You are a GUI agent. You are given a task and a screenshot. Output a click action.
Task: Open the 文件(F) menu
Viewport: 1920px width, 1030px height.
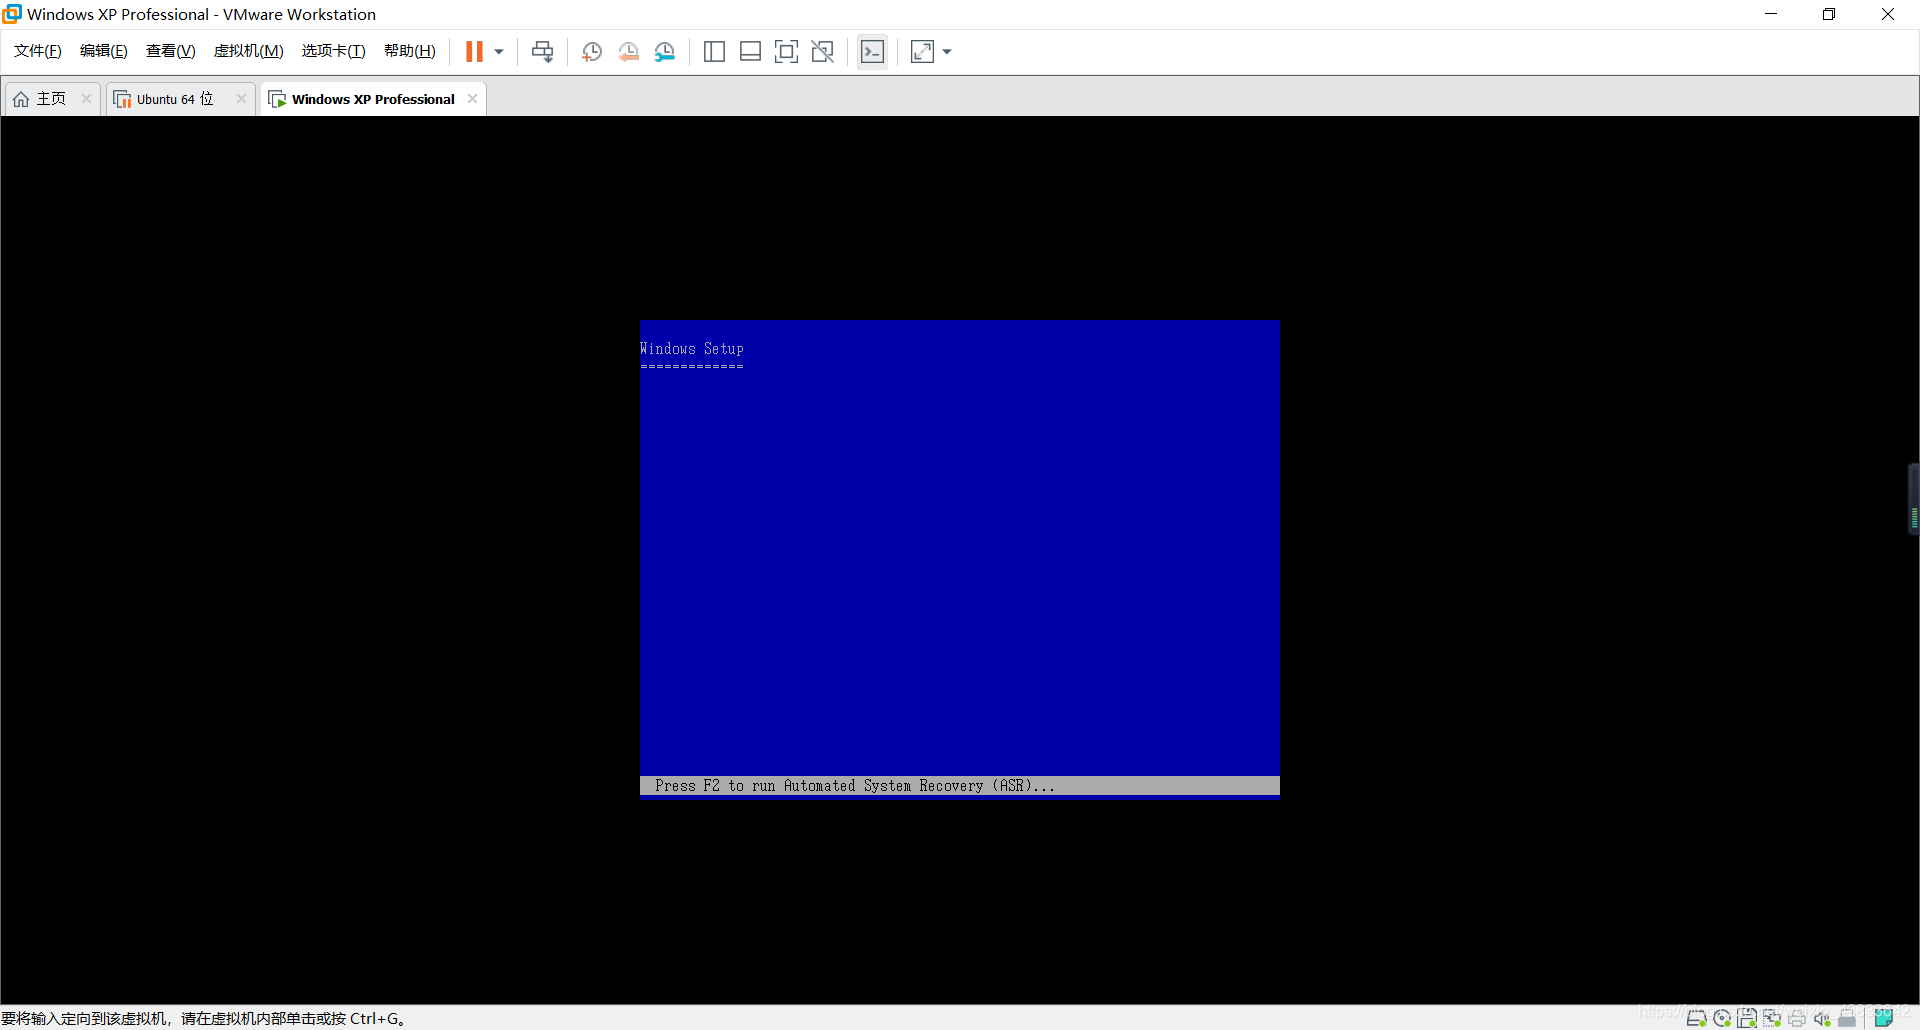point(37,51)
